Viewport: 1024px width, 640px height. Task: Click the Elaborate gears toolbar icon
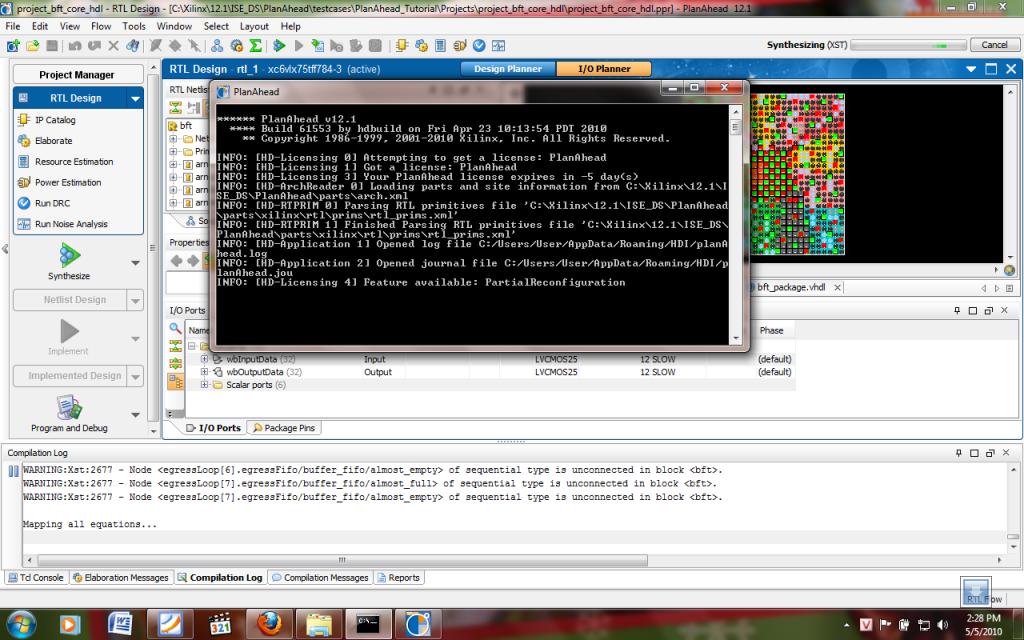[x=421, y=46]
